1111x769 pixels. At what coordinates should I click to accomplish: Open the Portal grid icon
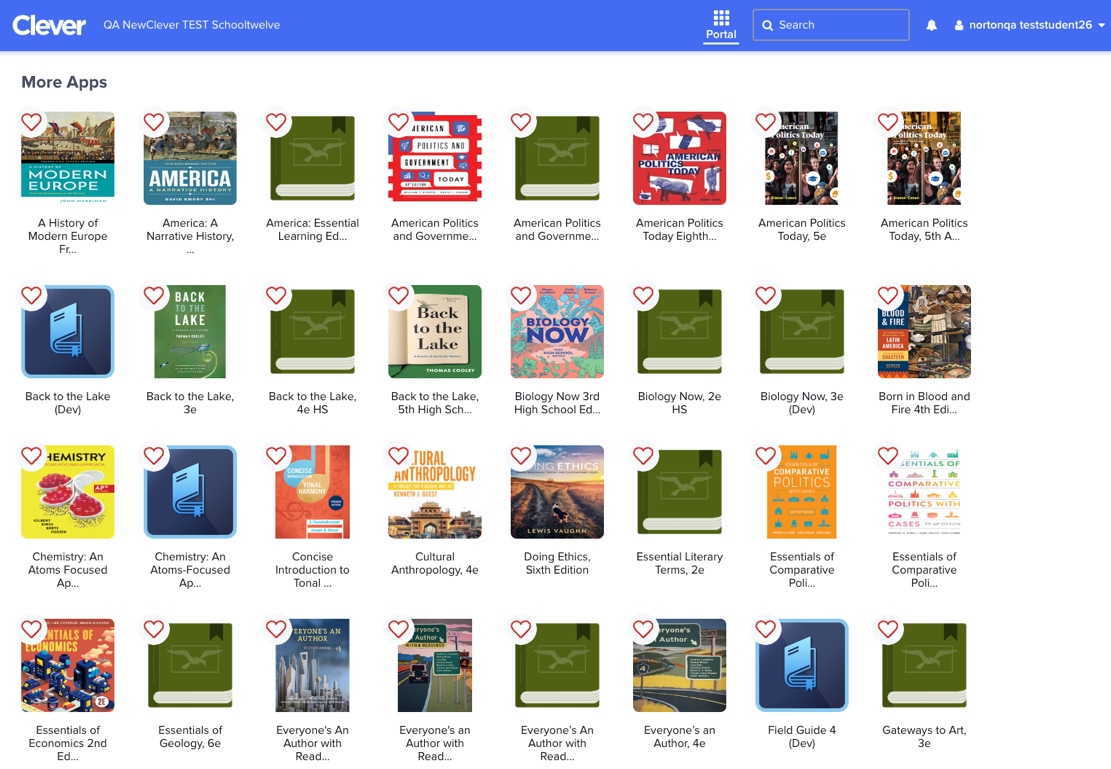pos(721,18)
